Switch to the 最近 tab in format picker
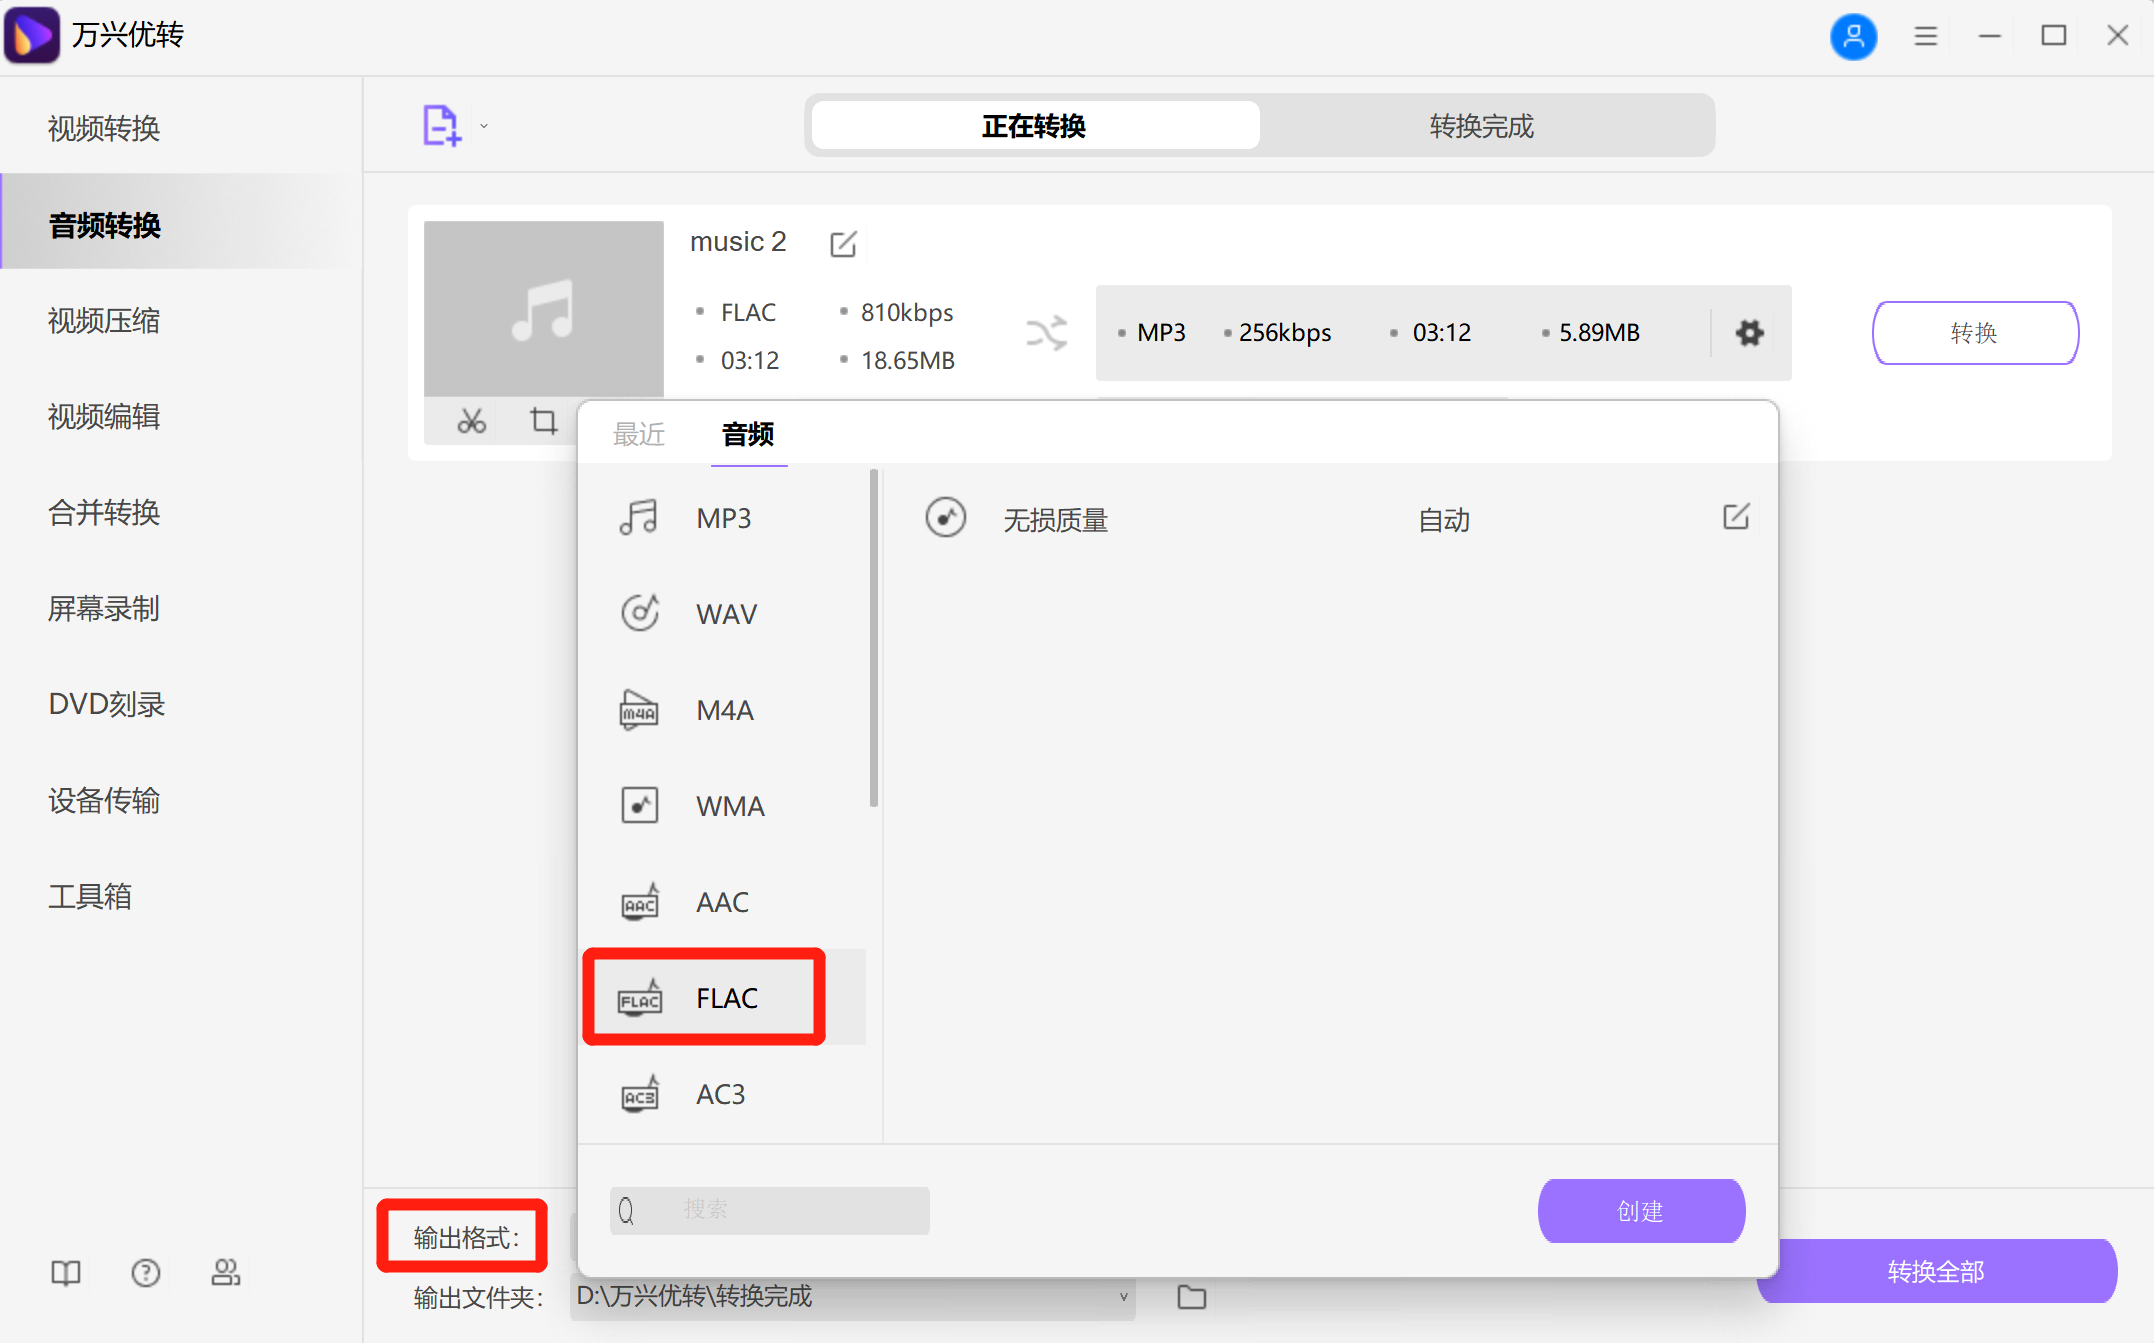 coord(639,434)
